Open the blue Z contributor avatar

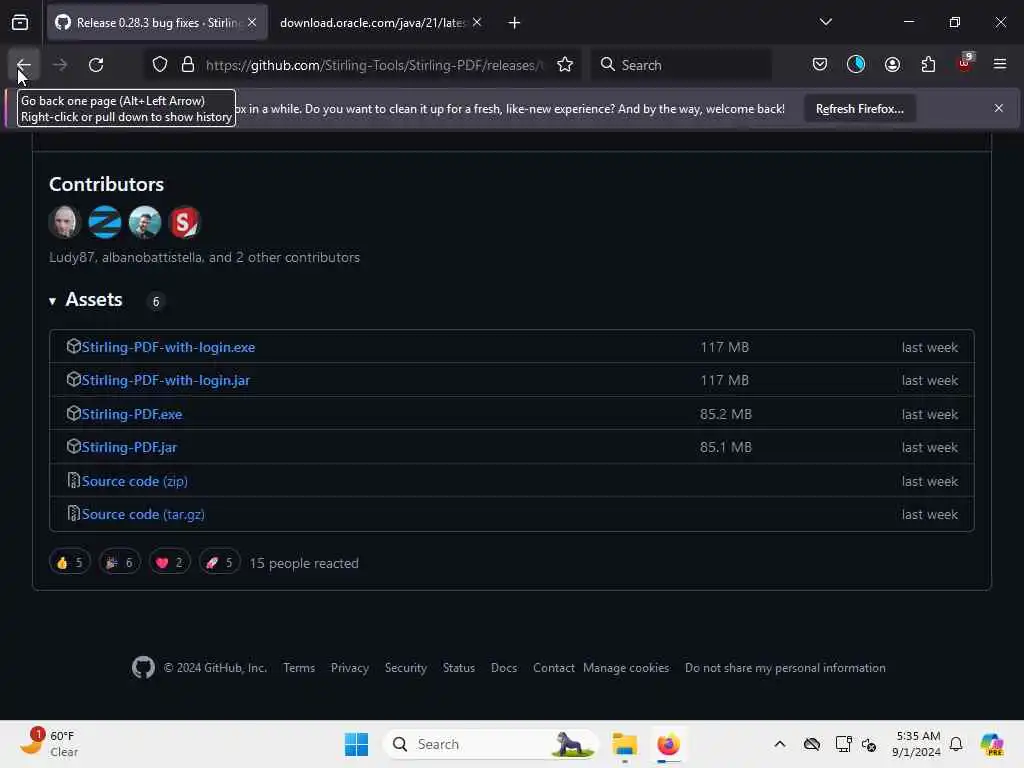(x=104, y=222)
